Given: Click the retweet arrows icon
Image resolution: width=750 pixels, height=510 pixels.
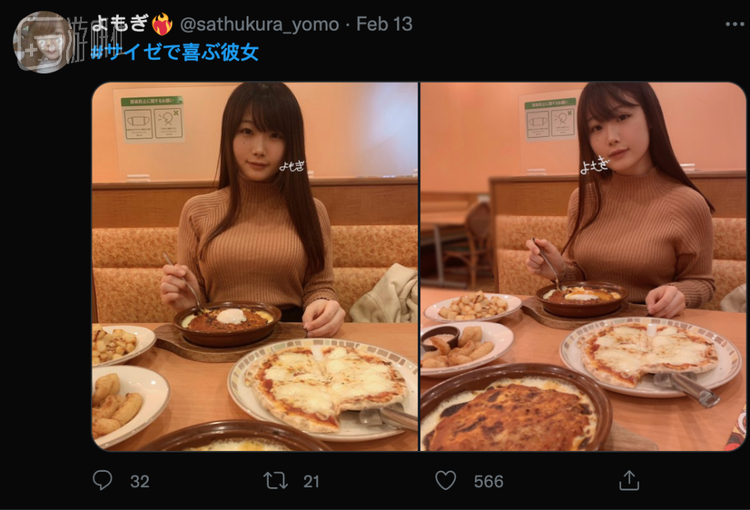Looking at the screenshot, I should pyautogui.click(x=276, y=480).
